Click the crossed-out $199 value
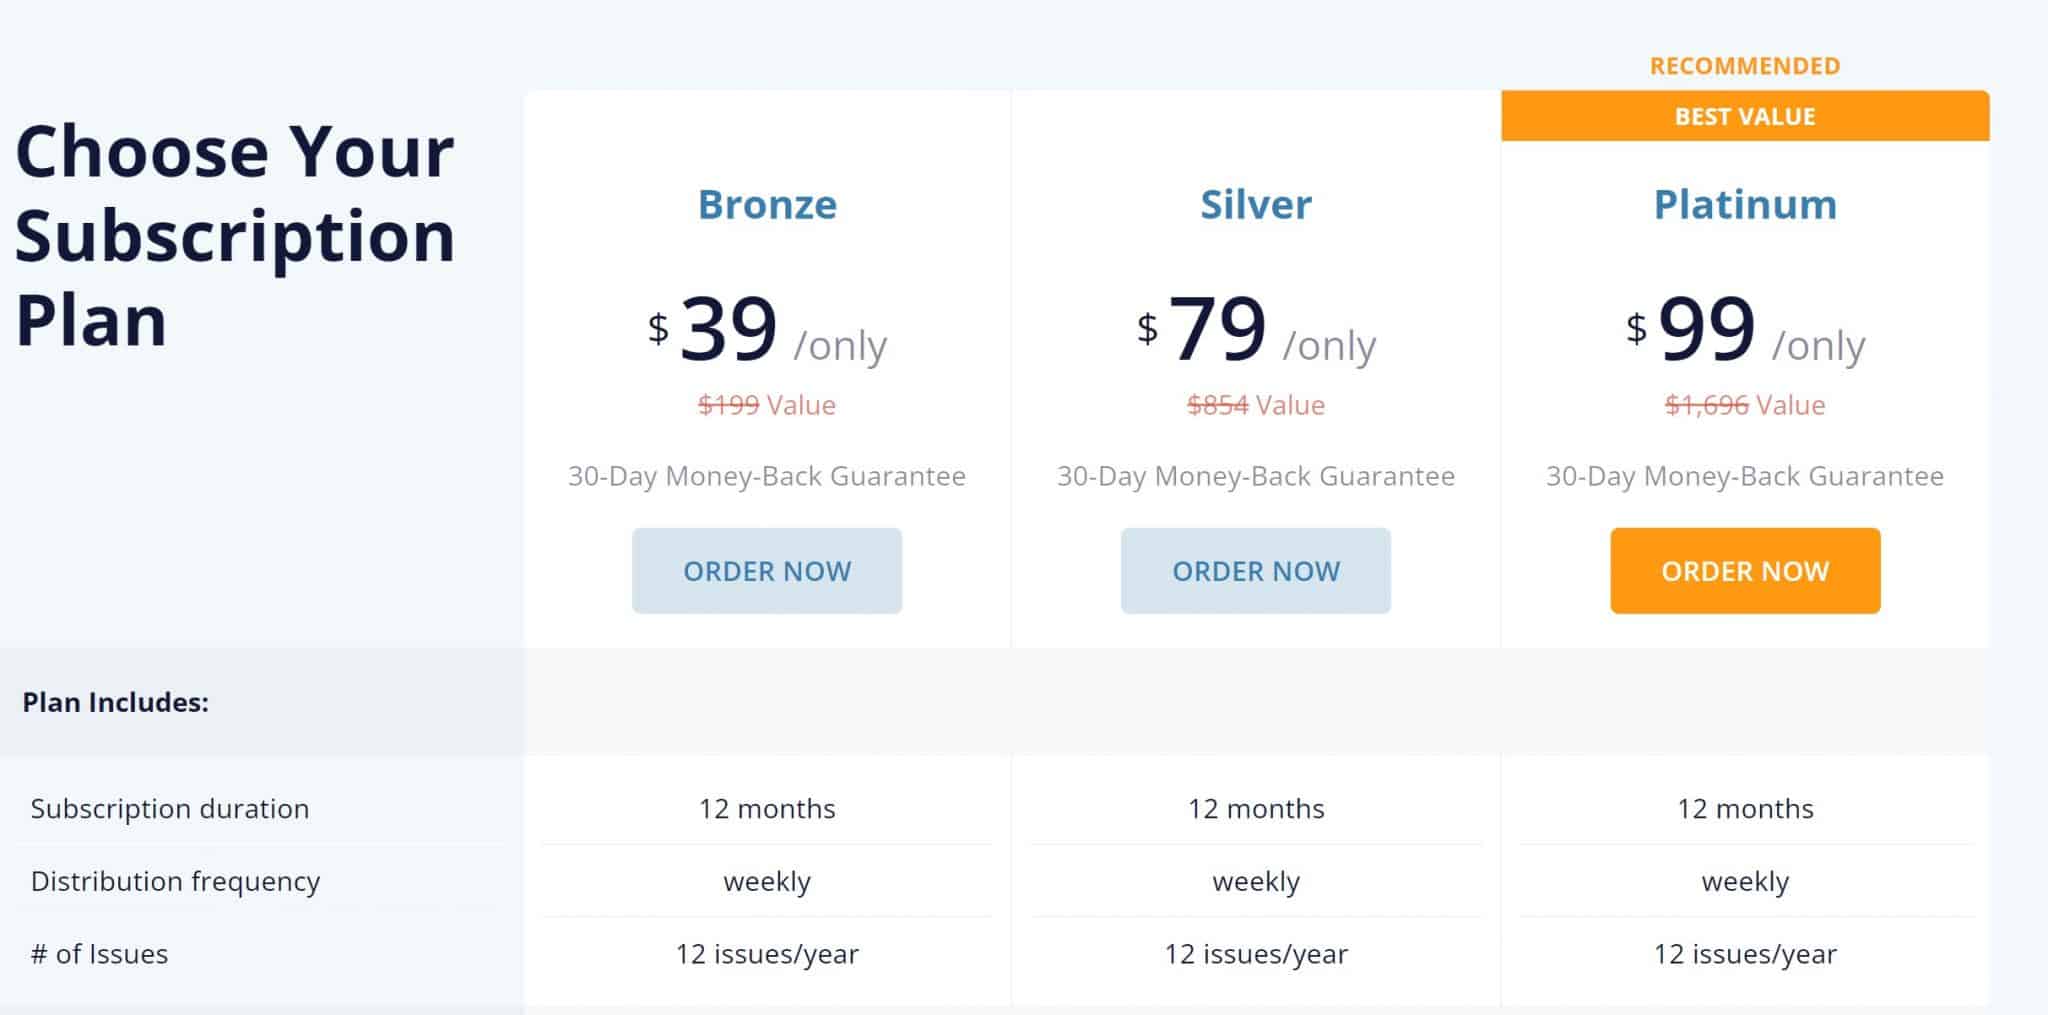This screenshot has height=1015, width=2048. click(x=729, y=405)
